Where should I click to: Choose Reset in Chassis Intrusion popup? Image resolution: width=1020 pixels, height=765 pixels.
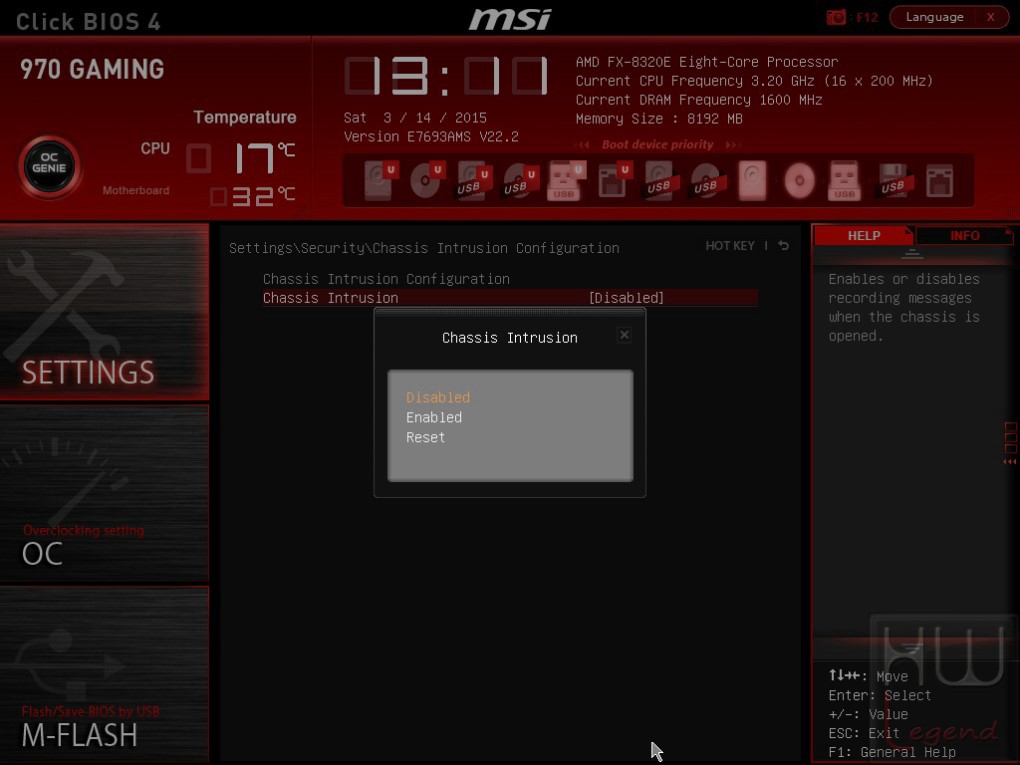(x=425, y=438)
